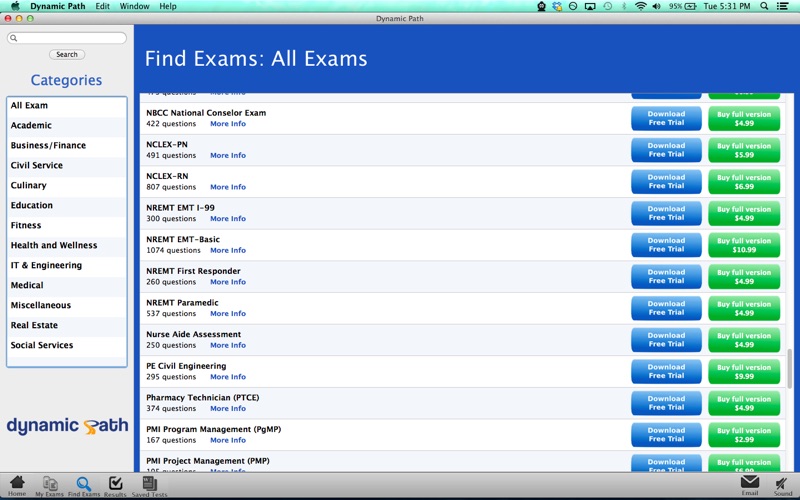
Task: Open the Window menu
Action: [134, 6]
